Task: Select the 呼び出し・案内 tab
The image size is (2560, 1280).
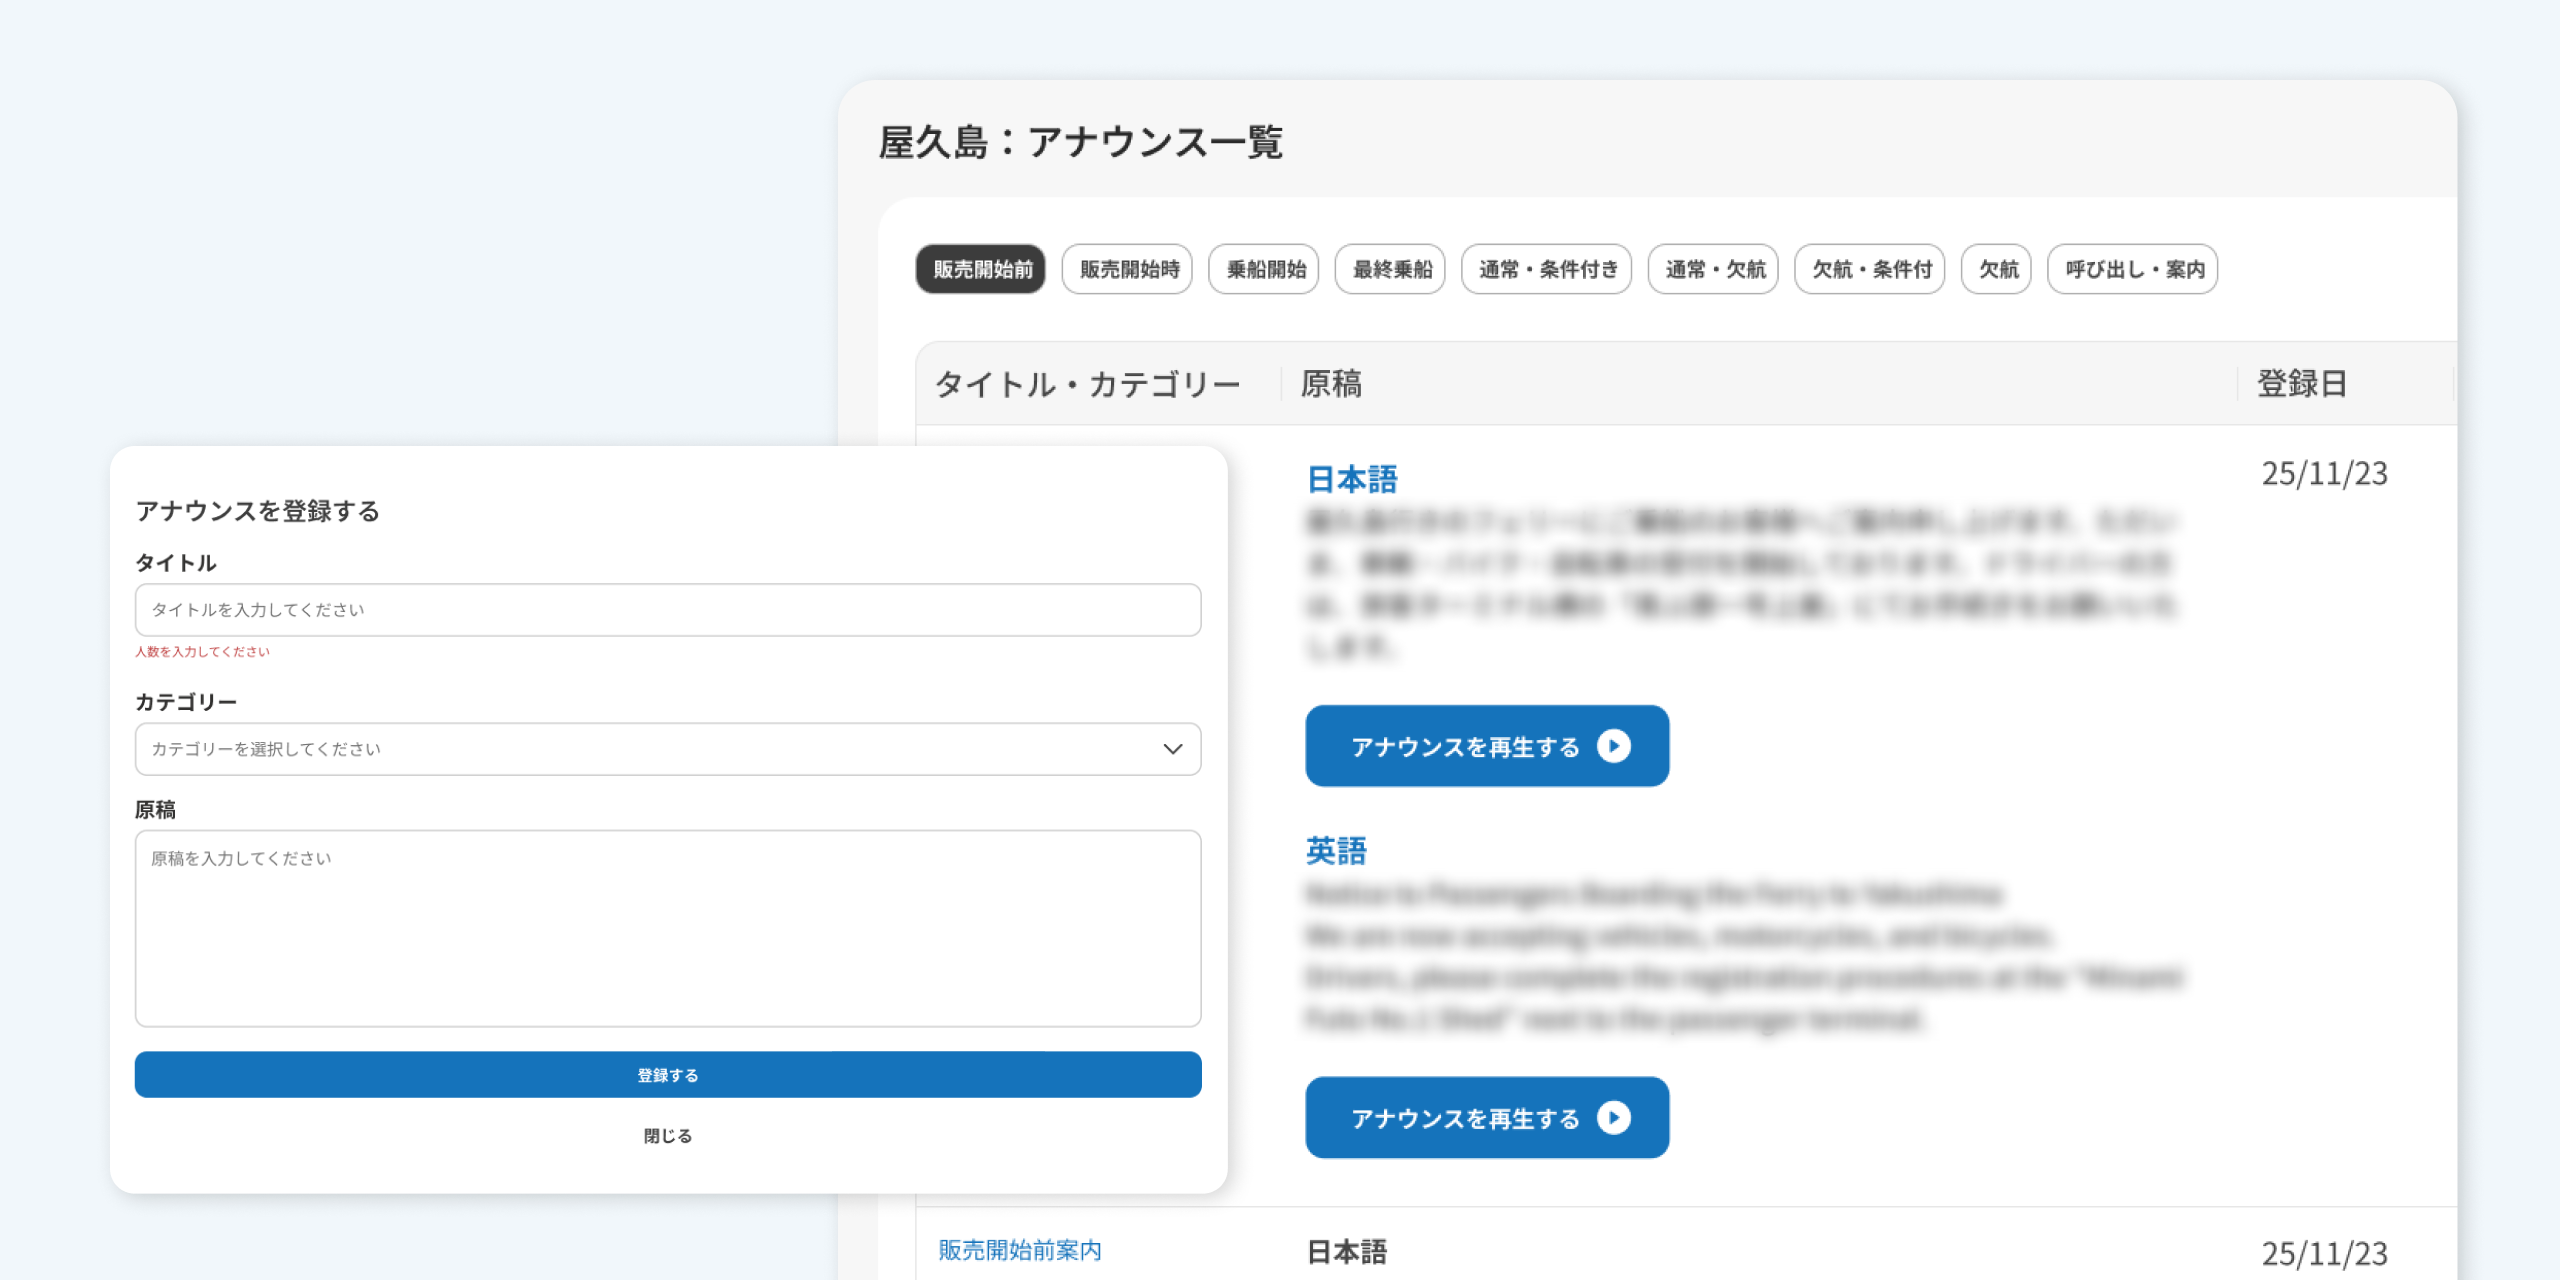Action: [2133, 269]
